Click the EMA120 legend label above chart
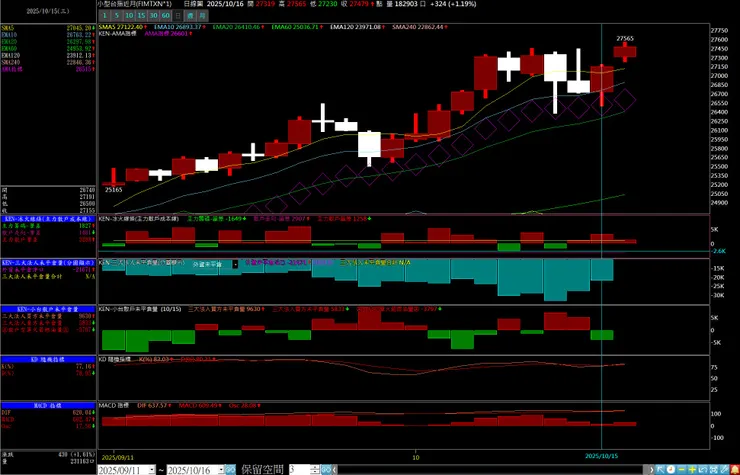 [357, 27]
